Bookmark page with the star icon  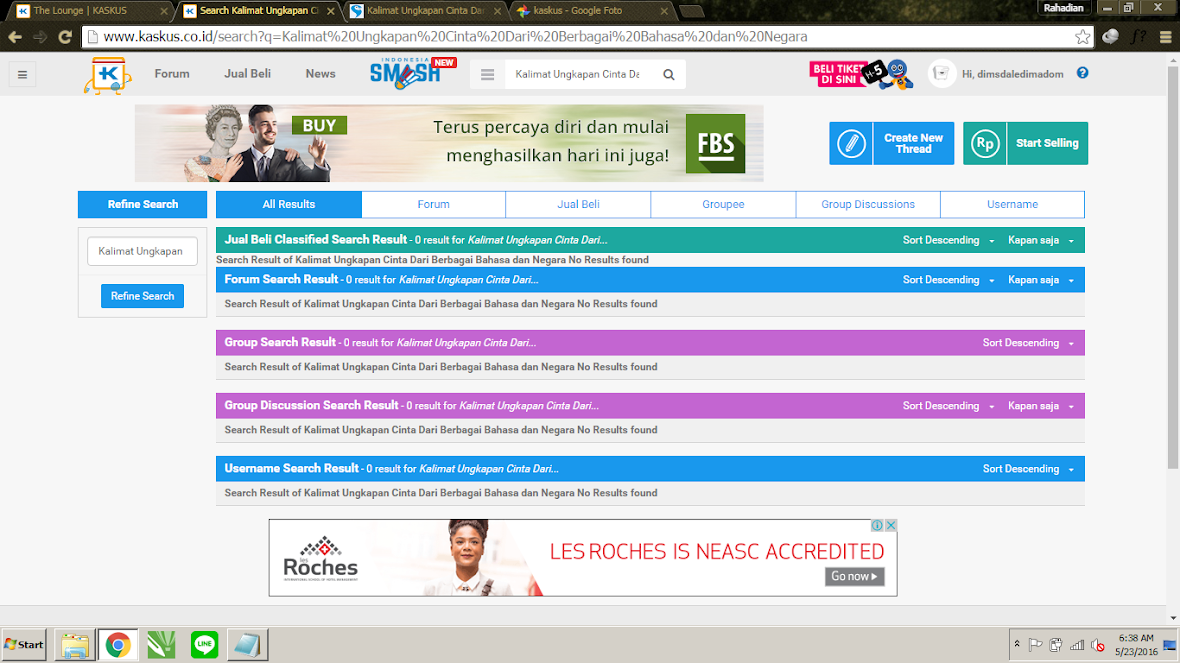point(1082,37)
